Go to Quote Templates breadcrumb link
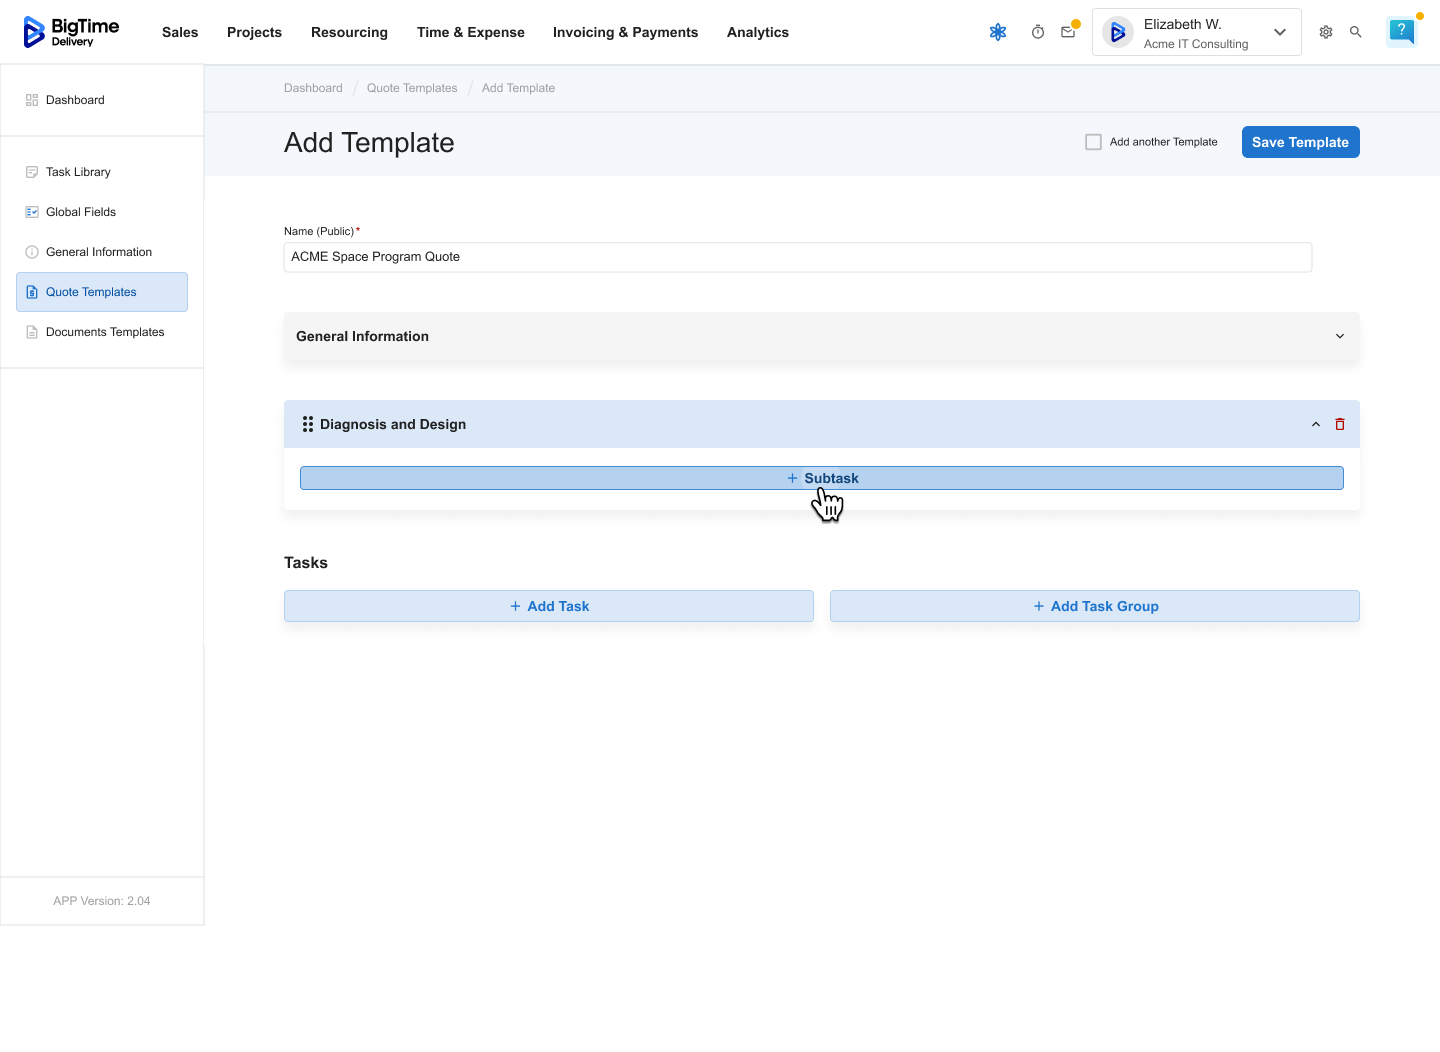 (412, 88)
